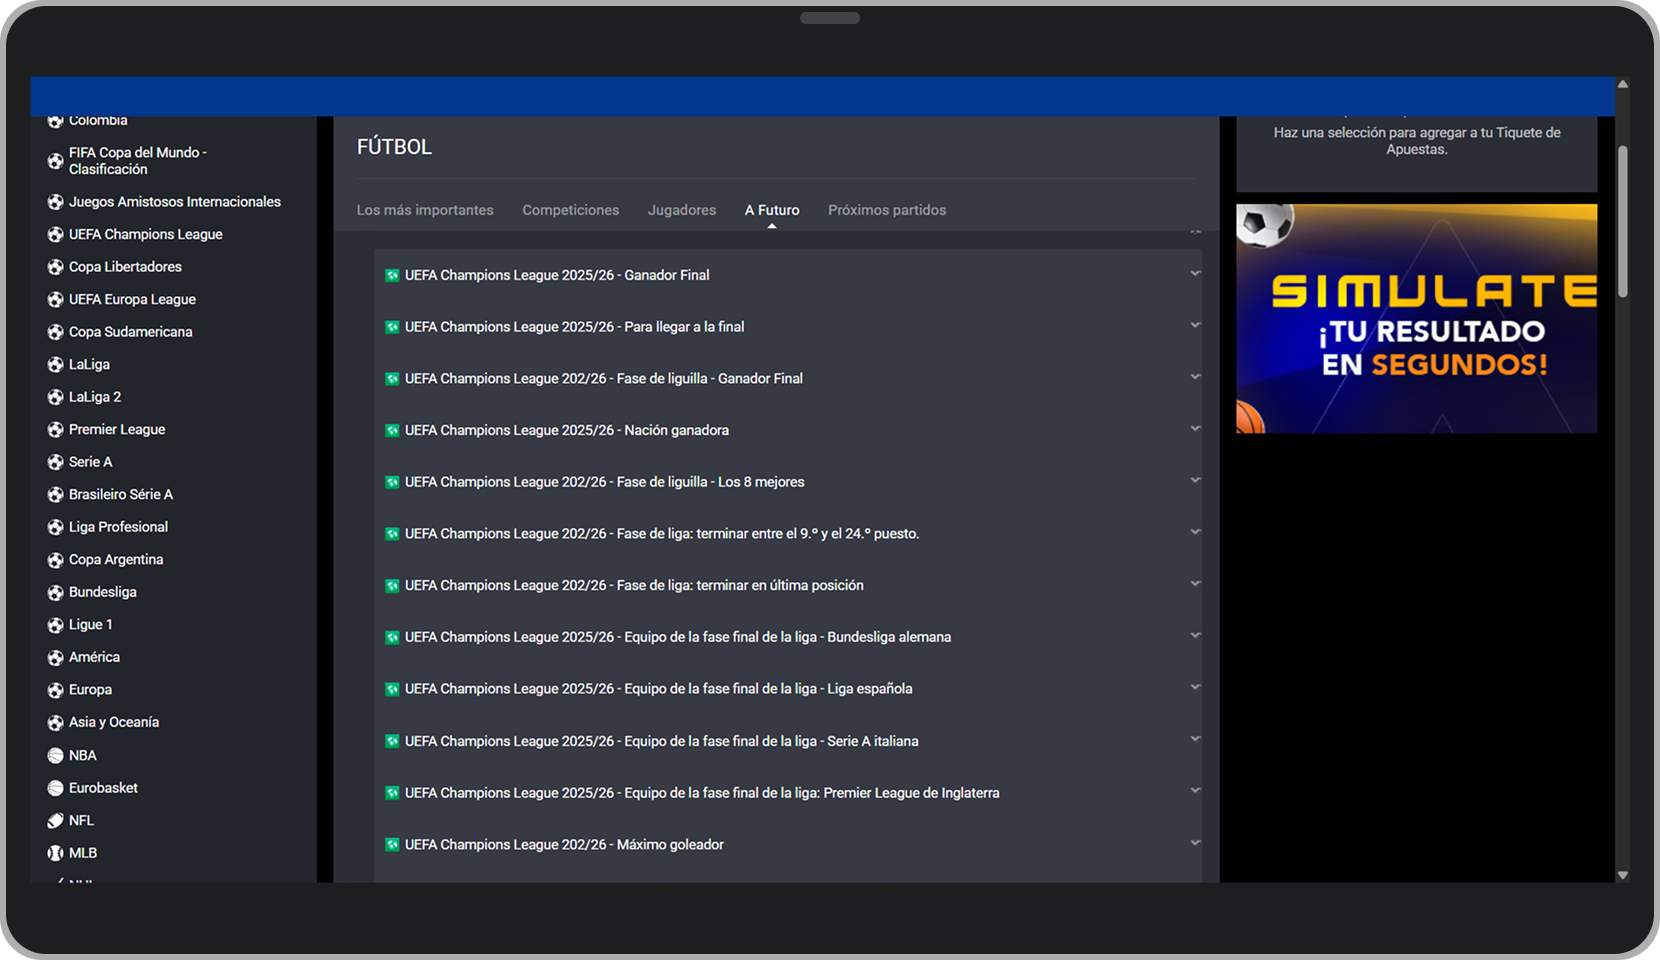This screenshot has width=1660, height=960.
Task: Open UEFA Champions League 2025/26 - Ganador Final row
Action: 788,275
